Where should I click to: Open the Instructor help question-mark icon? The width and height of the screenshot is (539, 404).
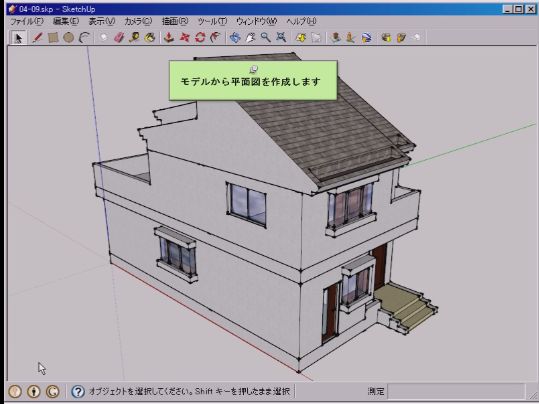[x=78, y=391]
